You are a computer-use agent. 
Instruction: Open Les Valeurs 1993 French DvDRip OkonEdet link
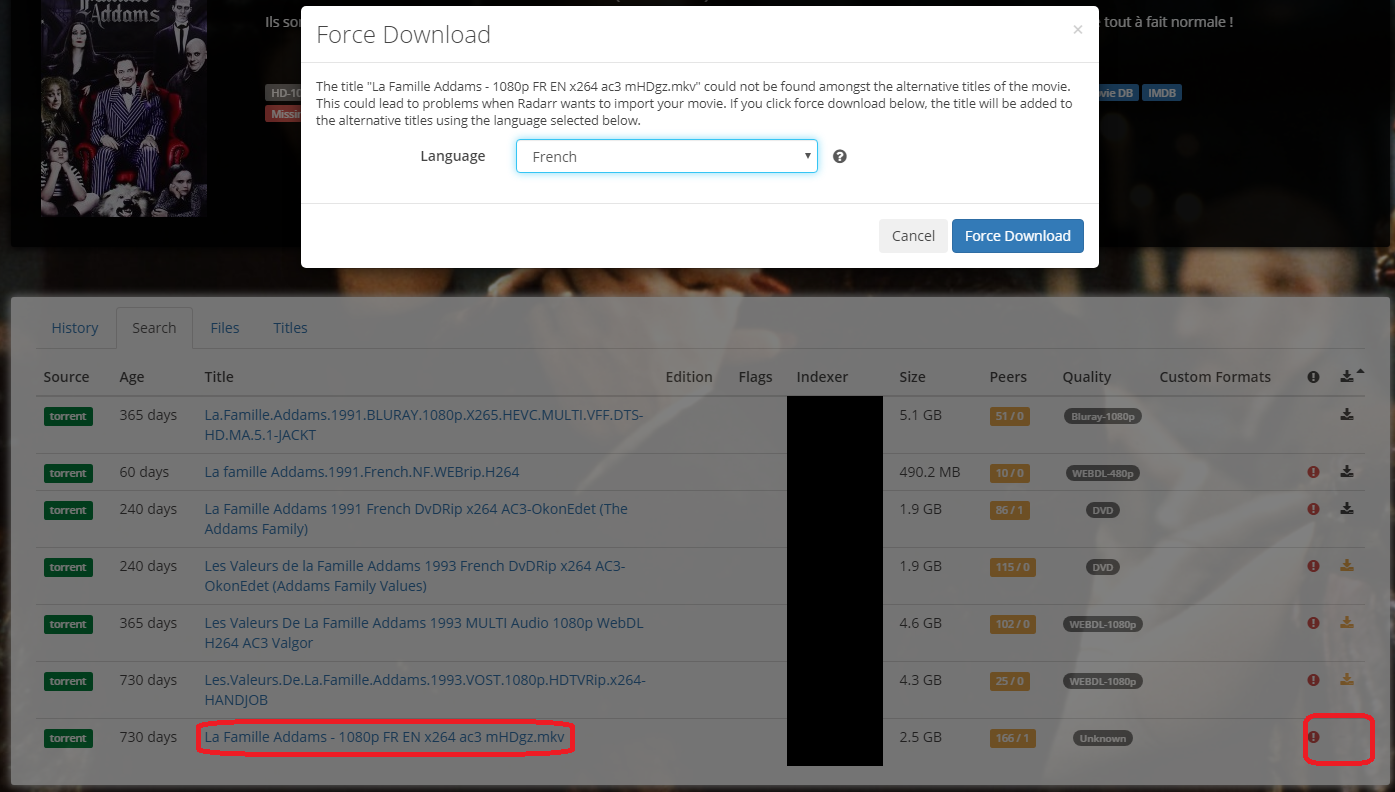415,576
